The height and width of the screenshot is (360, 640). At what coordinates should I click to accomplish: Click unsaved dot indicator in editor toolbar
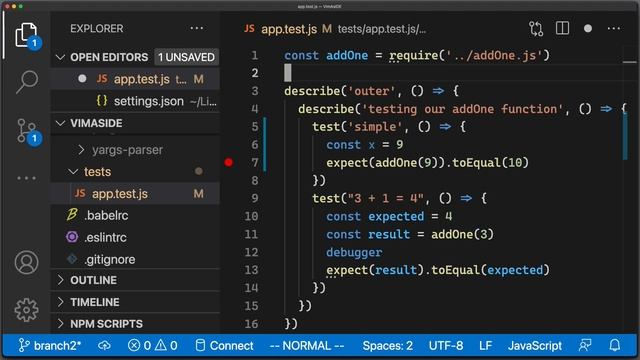[588, 29]
